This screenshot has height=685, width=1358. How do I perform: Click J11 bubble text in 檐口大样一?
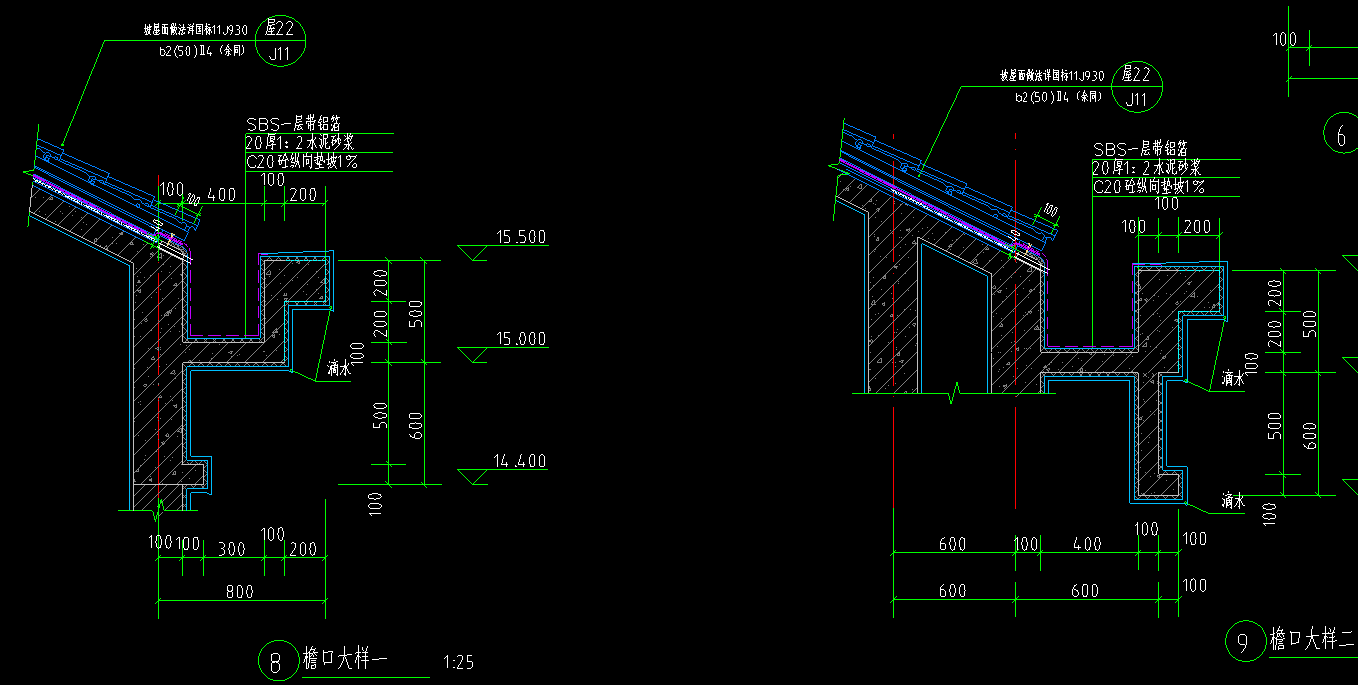[x=281, y=54]
